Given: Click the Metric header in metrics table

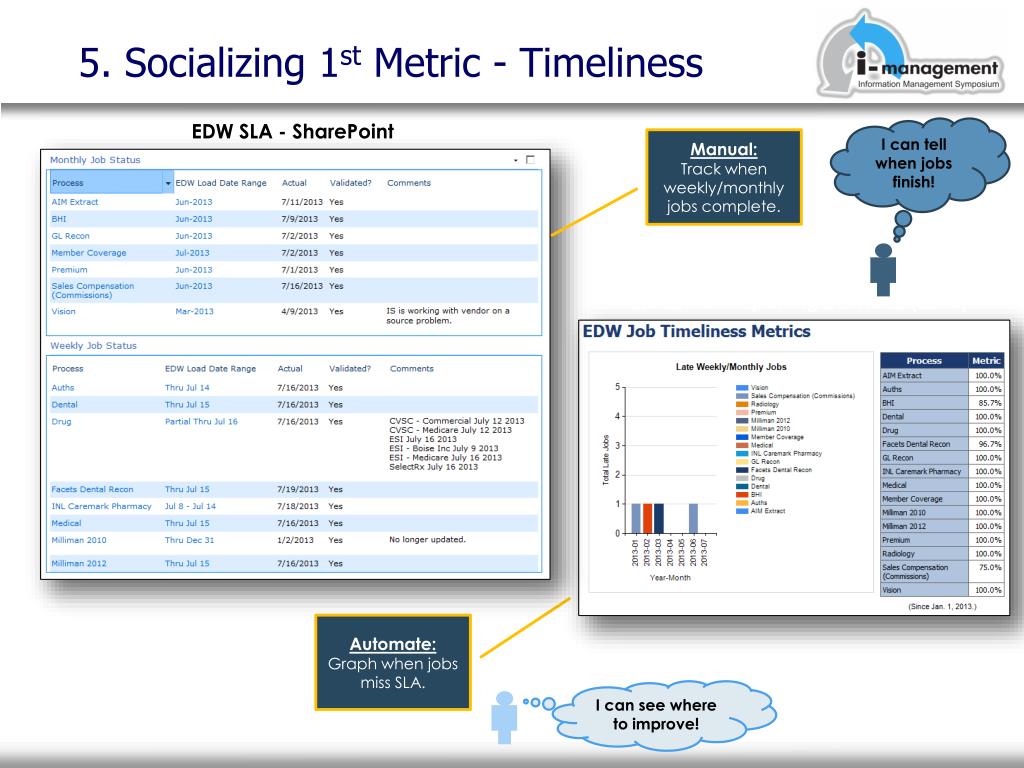Looking at the screenshot, I should 985,360.
